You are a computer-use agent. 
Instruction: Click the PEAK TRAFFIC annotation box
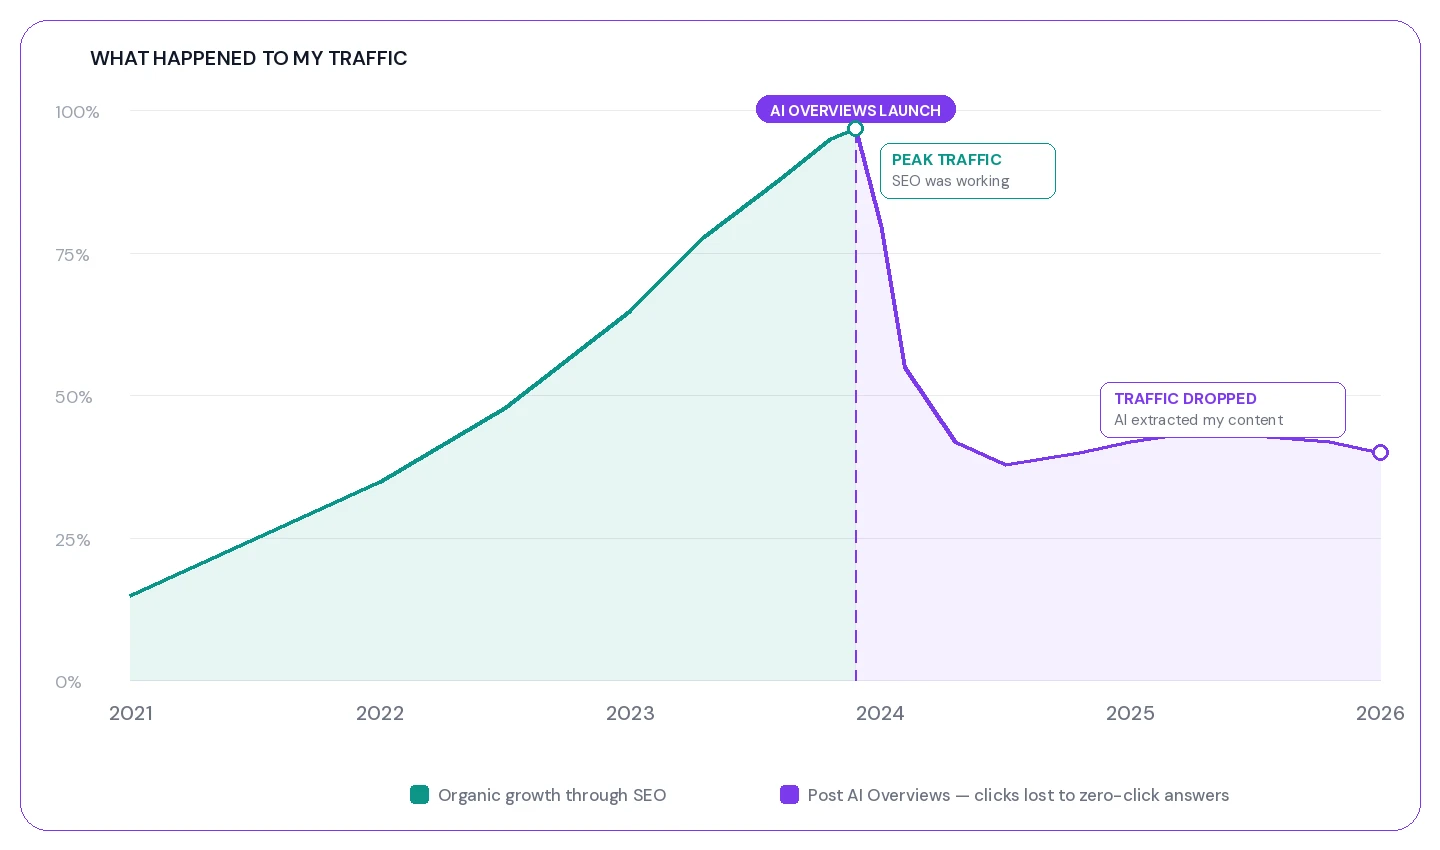(967, 171)
